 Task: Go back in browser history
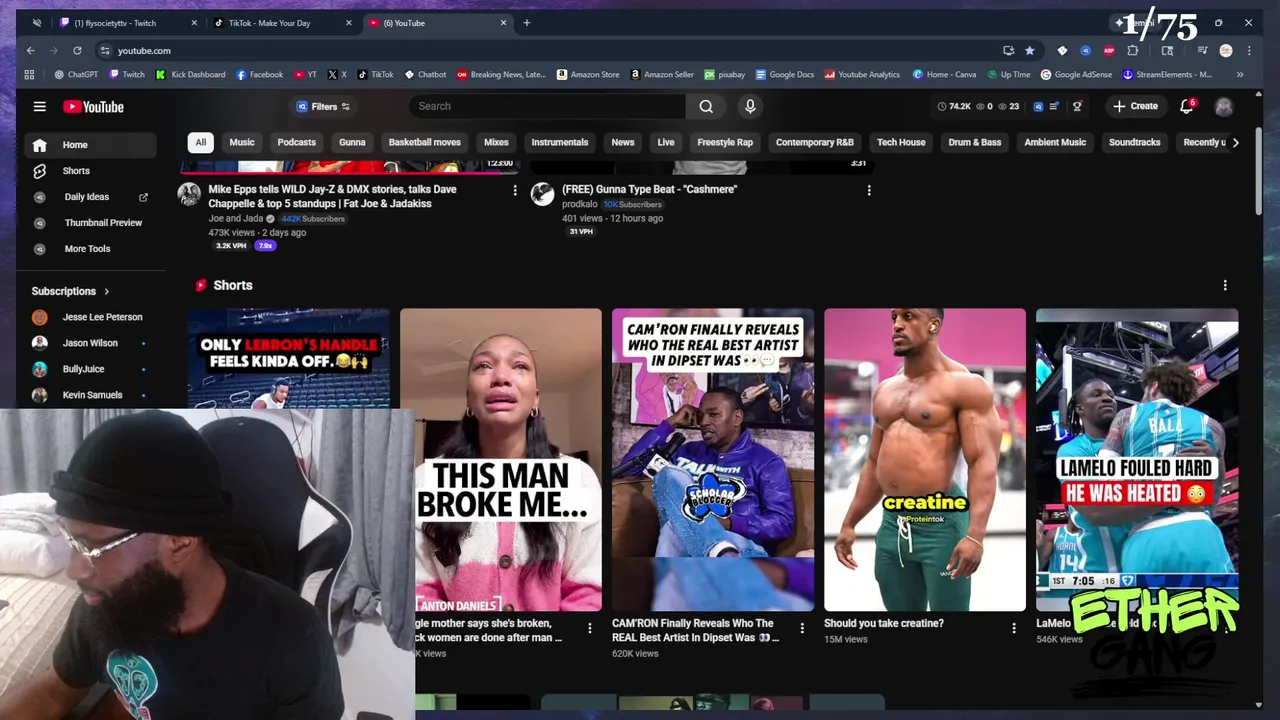pyautogui.click(x=31, y=50)
